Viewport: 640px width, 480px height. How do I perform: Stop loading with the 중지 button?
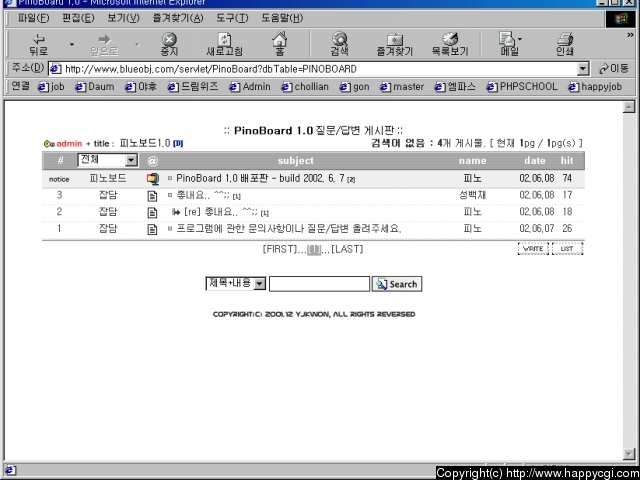(x=169, y=45)
